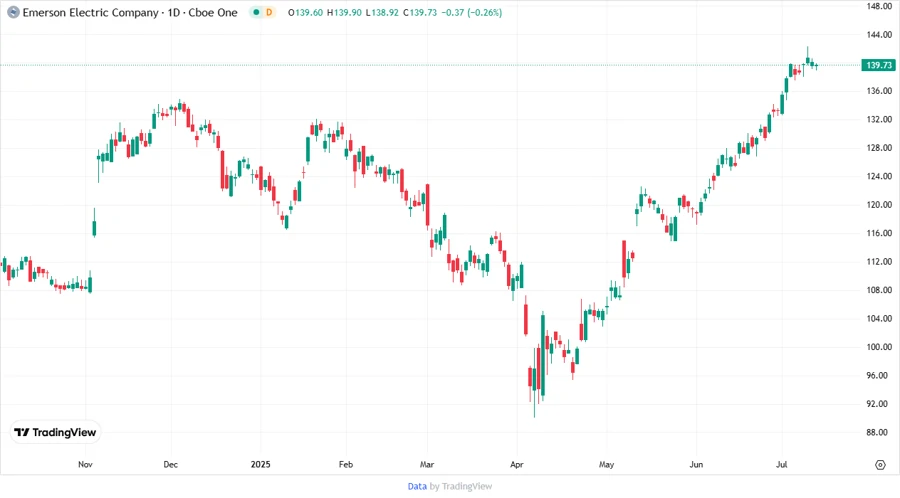Click the 148.00 price axis label
This screenshot has width=900, height=498.
coord(879,6)
